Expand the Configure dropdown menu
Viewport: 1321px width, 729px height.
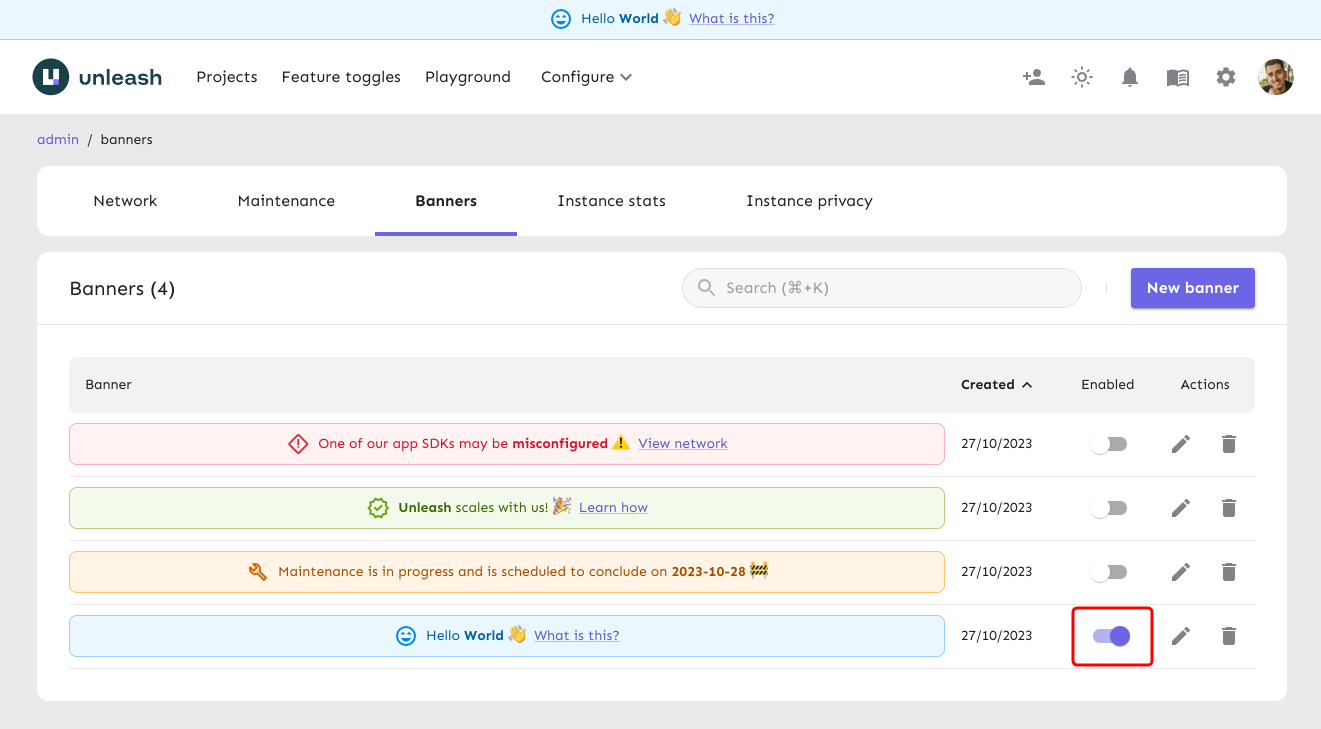[x=586, y=77]
